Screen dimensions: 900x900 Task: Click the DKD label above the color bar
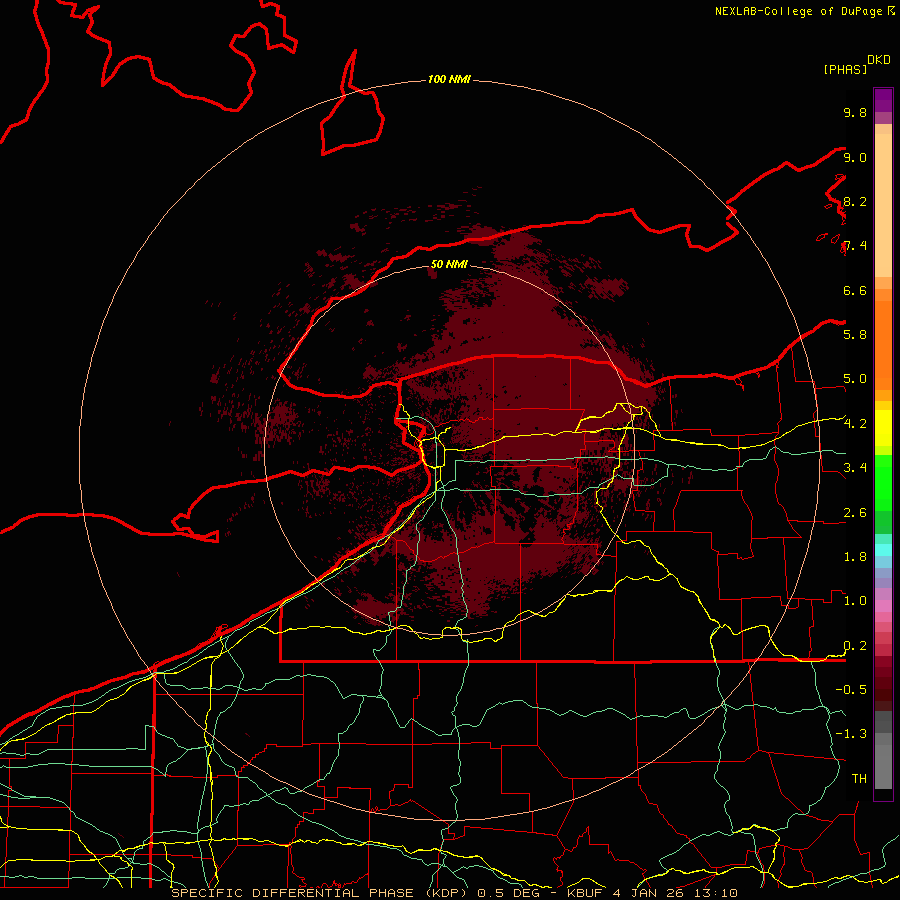click(879, 60)
